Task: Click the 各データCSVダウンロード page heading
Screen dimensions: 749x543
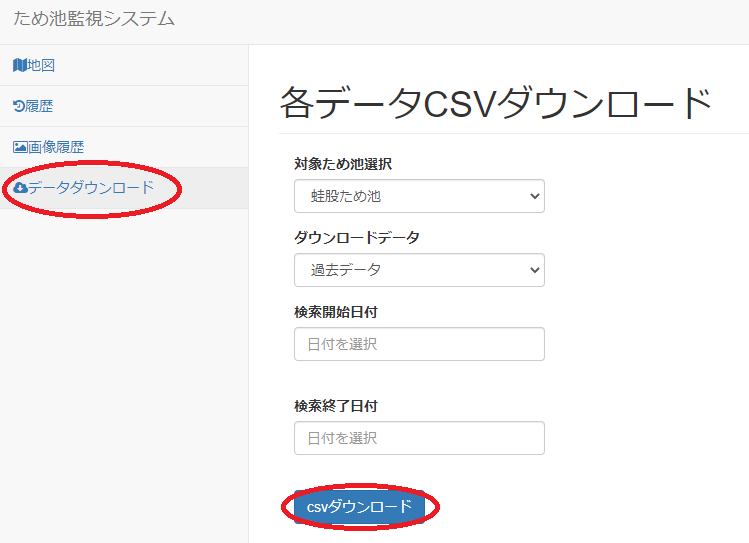Action: point(495,103)
